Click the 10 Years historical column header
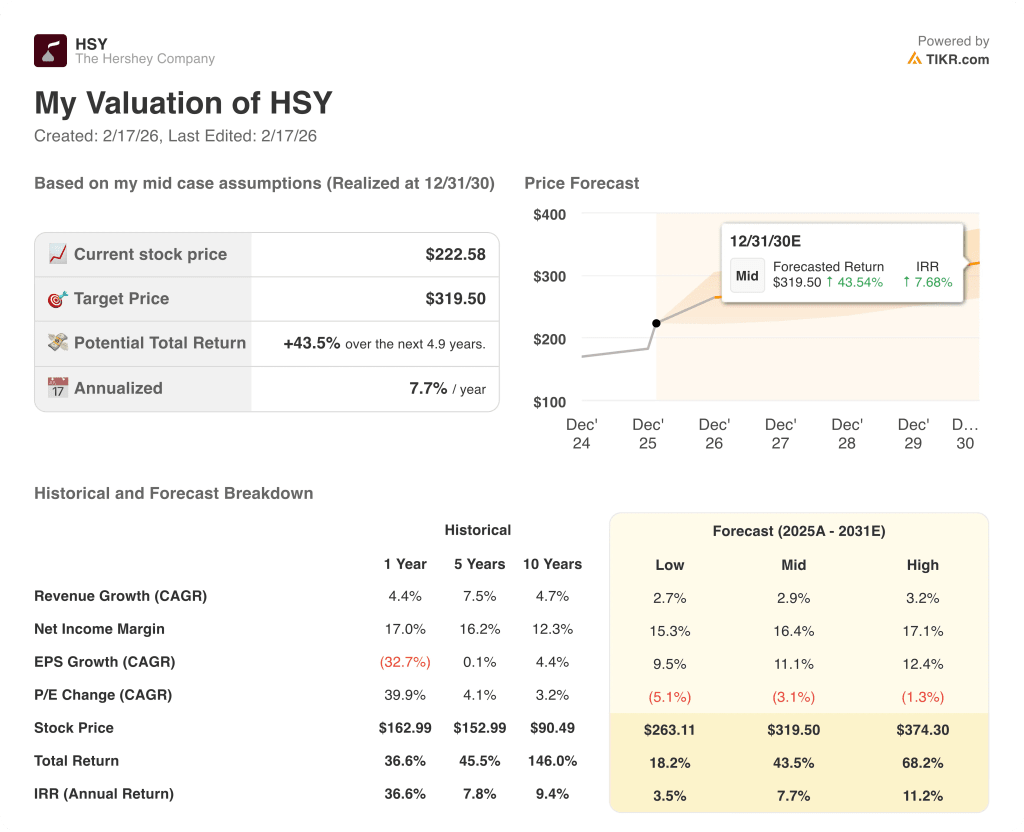1024x832 pixels. click(552, 564)
